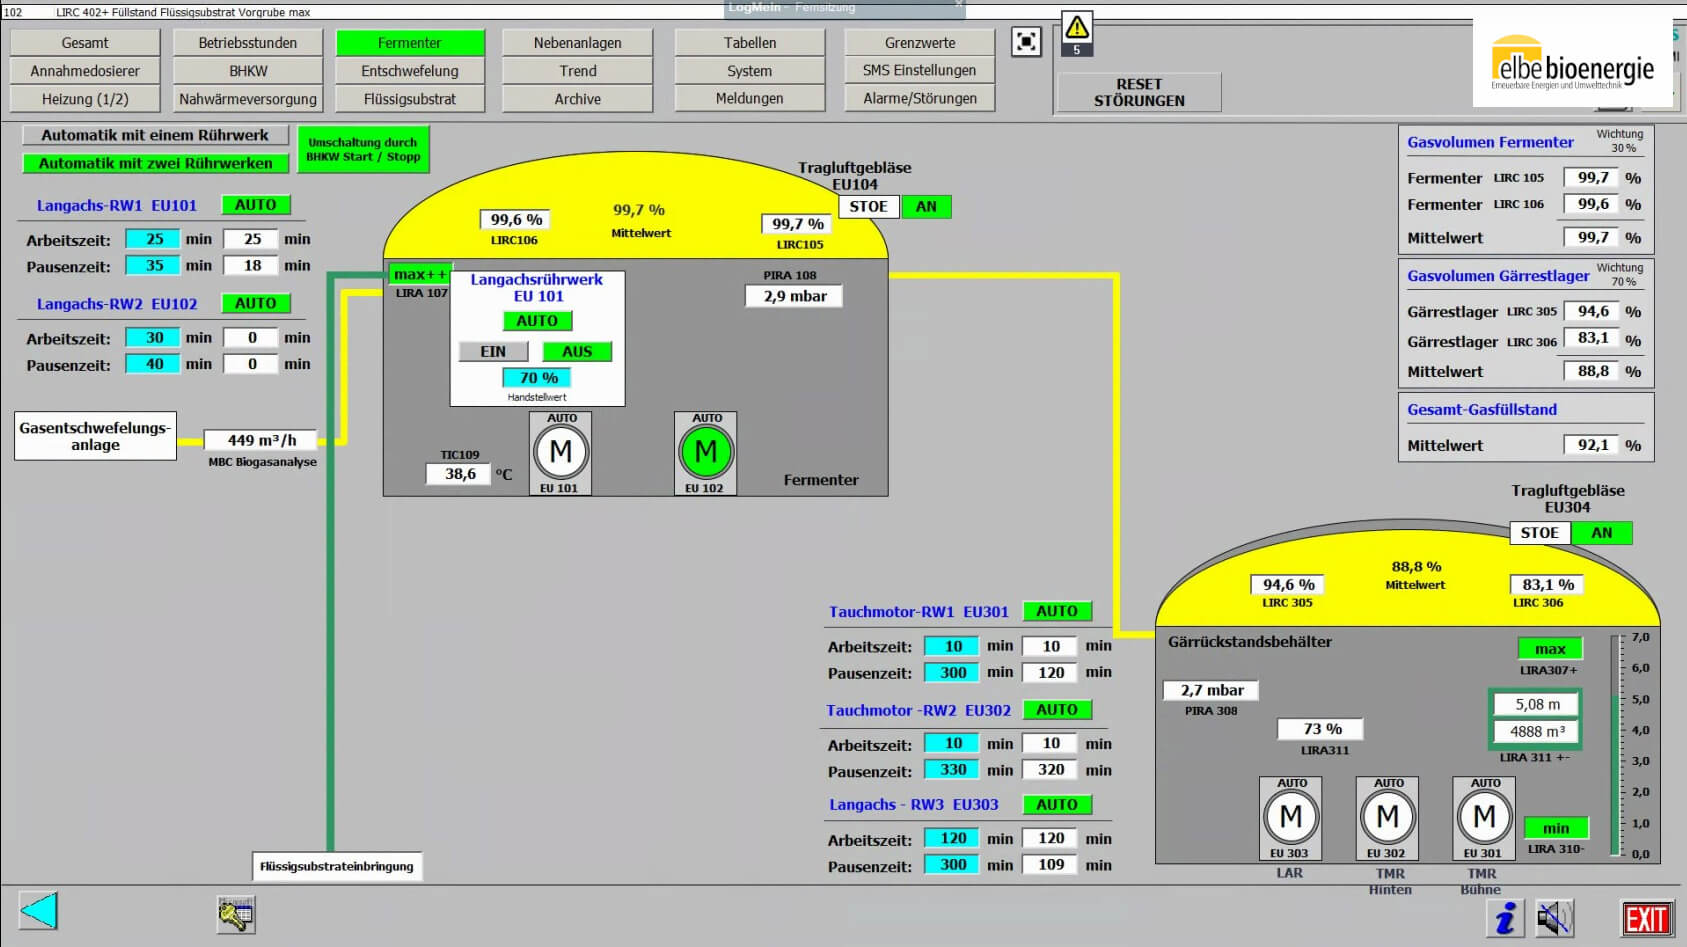Screen dimensions: 1687x947
Task: Open the BHKW page
Action: (x=248, y=71)
